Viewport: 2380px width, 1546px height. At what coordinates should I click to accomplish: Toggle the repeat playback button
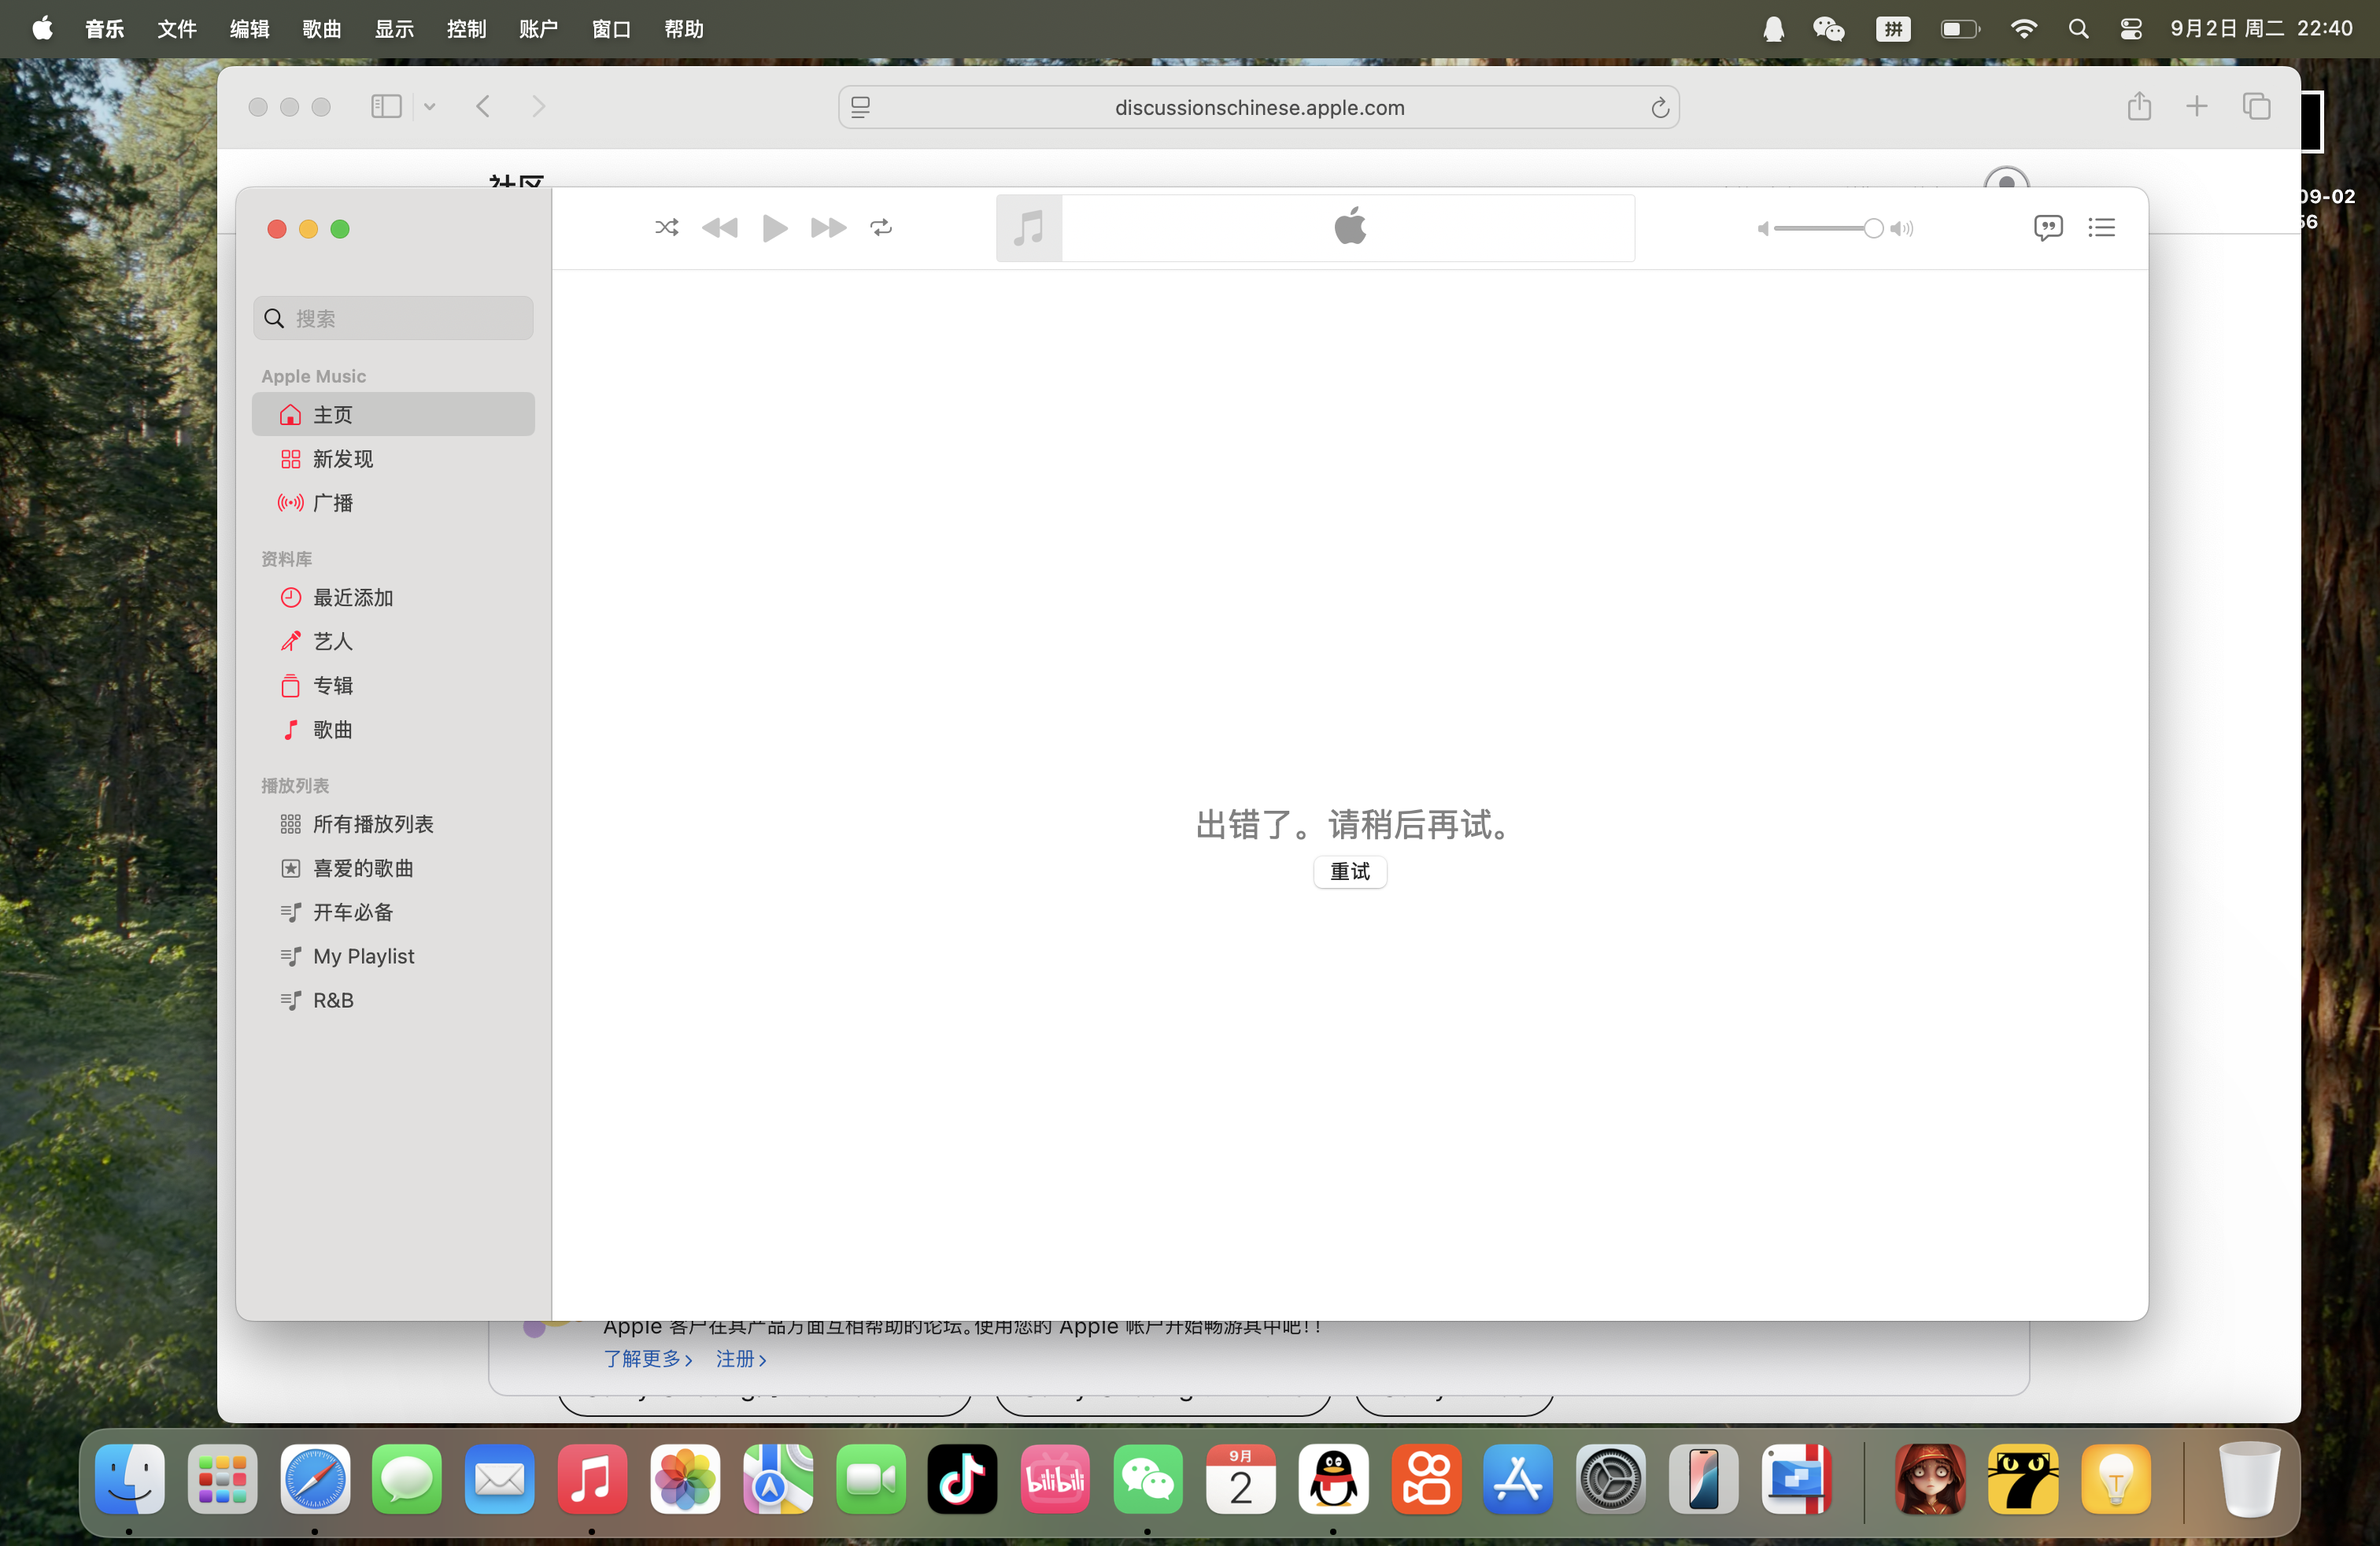(x=881, y=228)
